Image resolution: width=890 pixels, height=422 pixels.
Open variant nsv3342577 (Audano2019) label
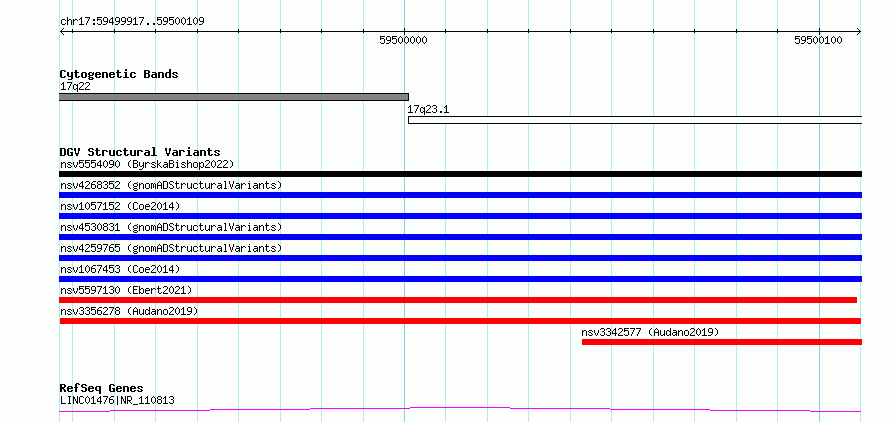point(650,332)
